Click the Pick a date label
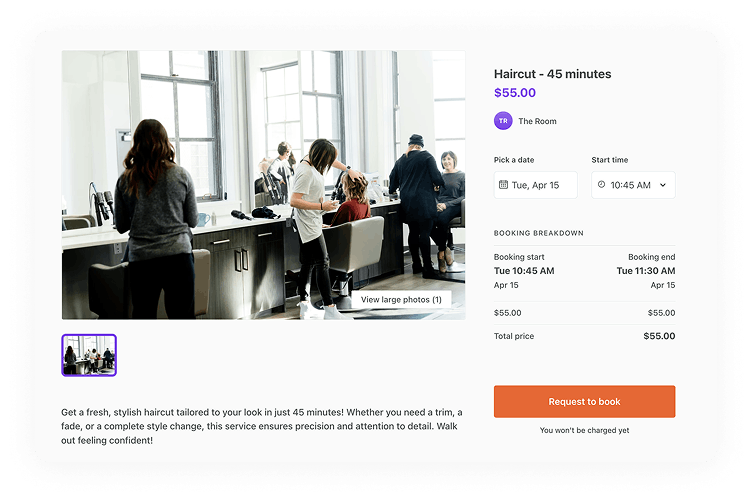The image size is (752, 501). pos(514,160)
